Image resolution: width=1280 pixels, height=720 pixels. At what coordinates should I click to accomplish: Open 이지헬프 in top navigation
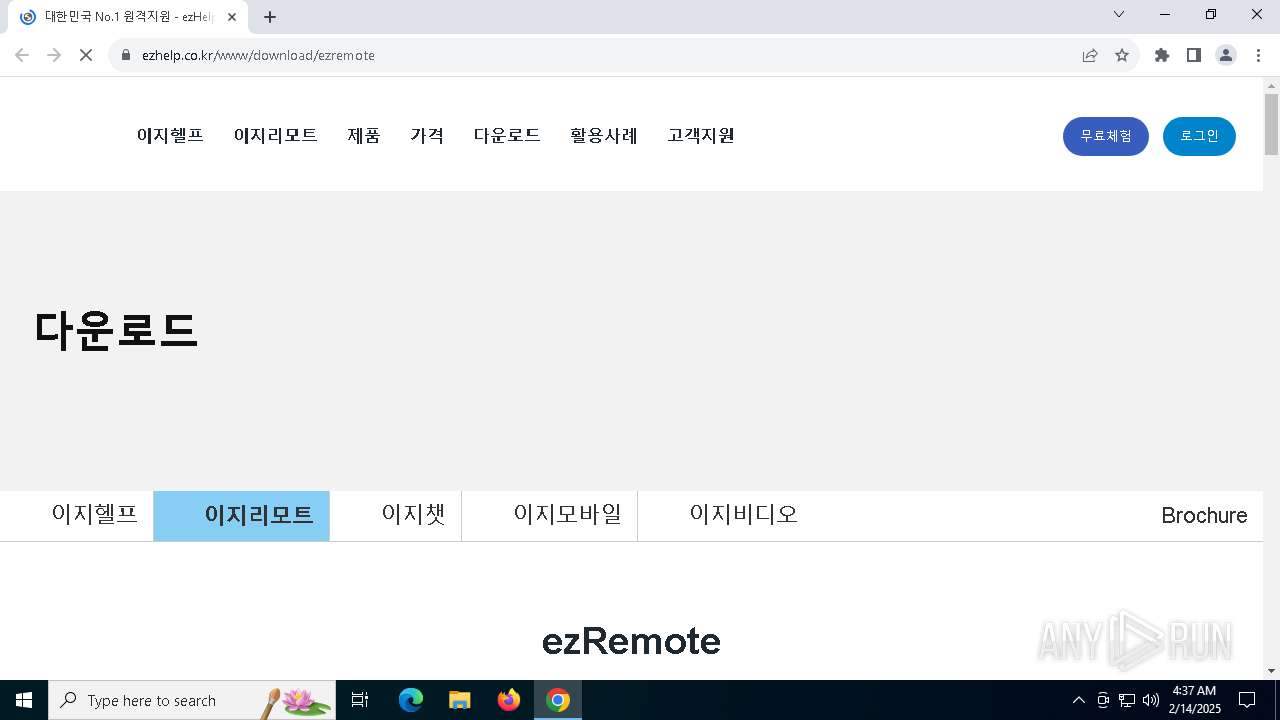(x=170, y=136)
